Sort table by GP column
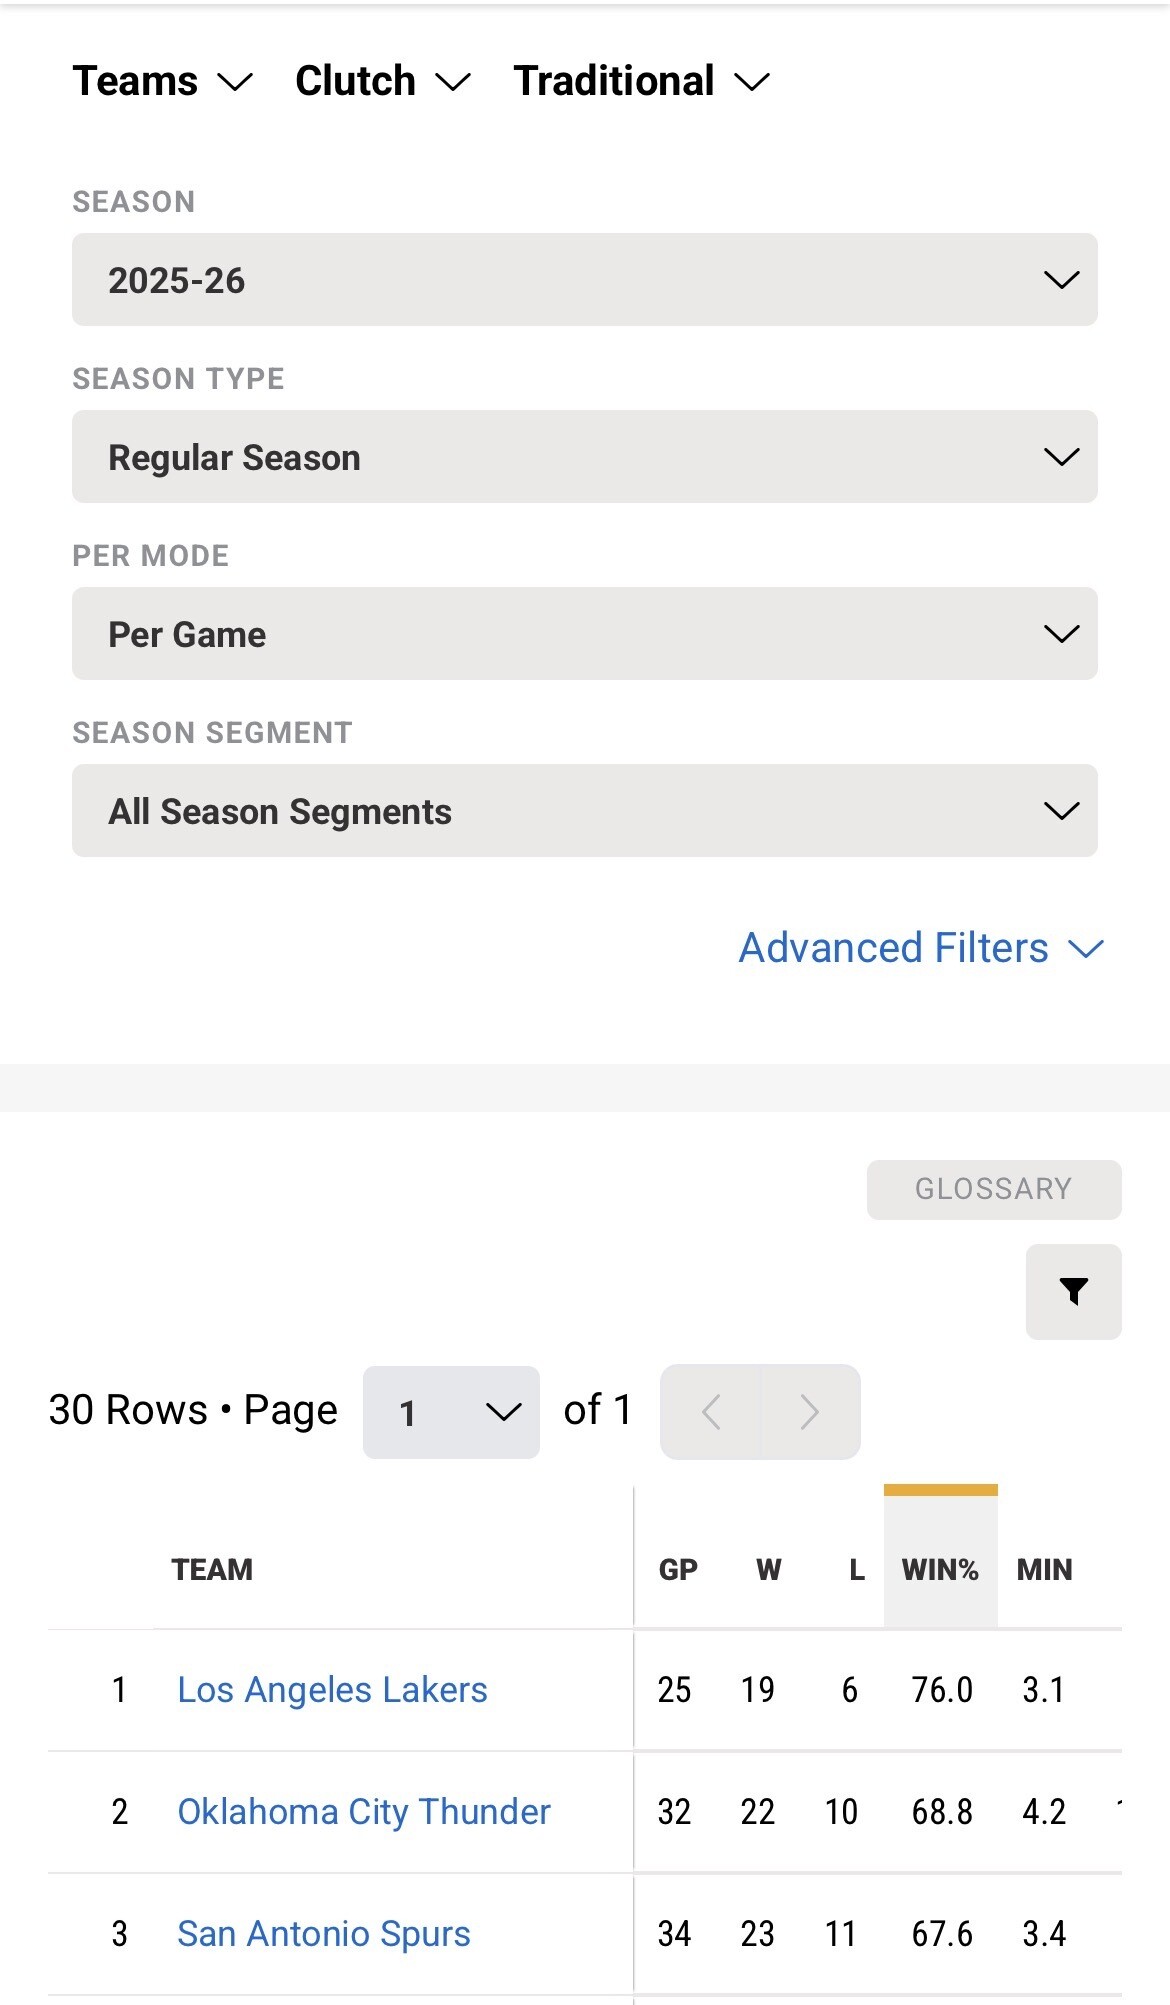The height and width of the screenshot is (2005, 1170). (678, 1569)
